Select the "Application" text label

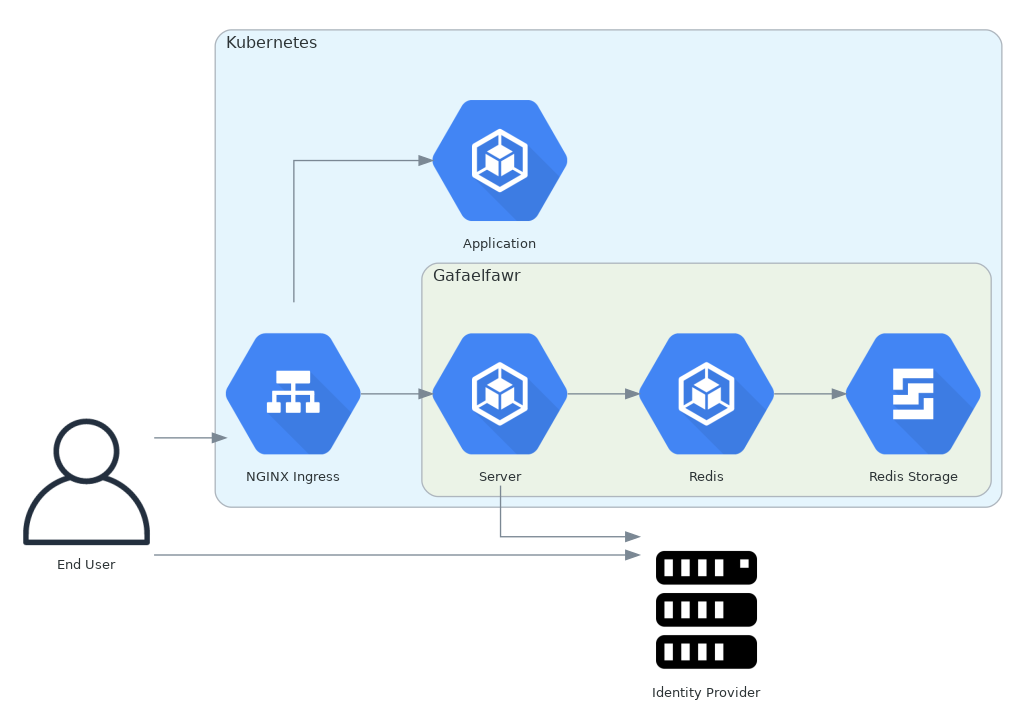tap(499, 244)
